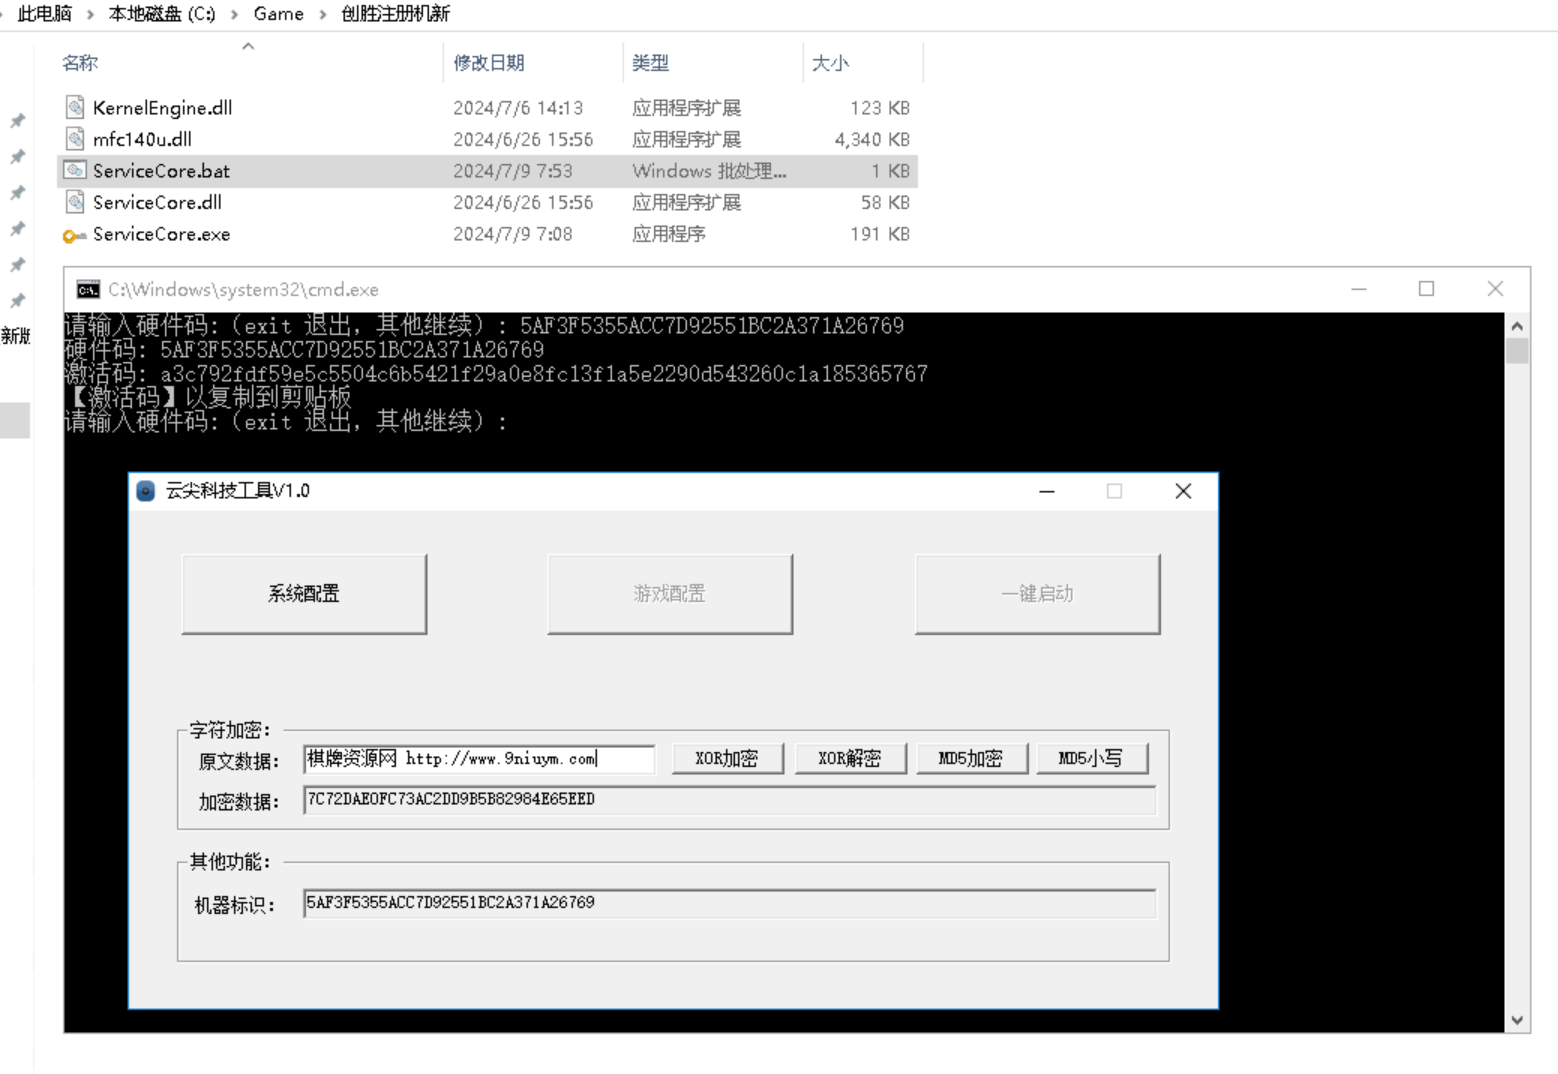Go to 本地磁盘 (C:) breadcrumb
The width and height of the screenshot is (1558, 1074).
point(162,14)
